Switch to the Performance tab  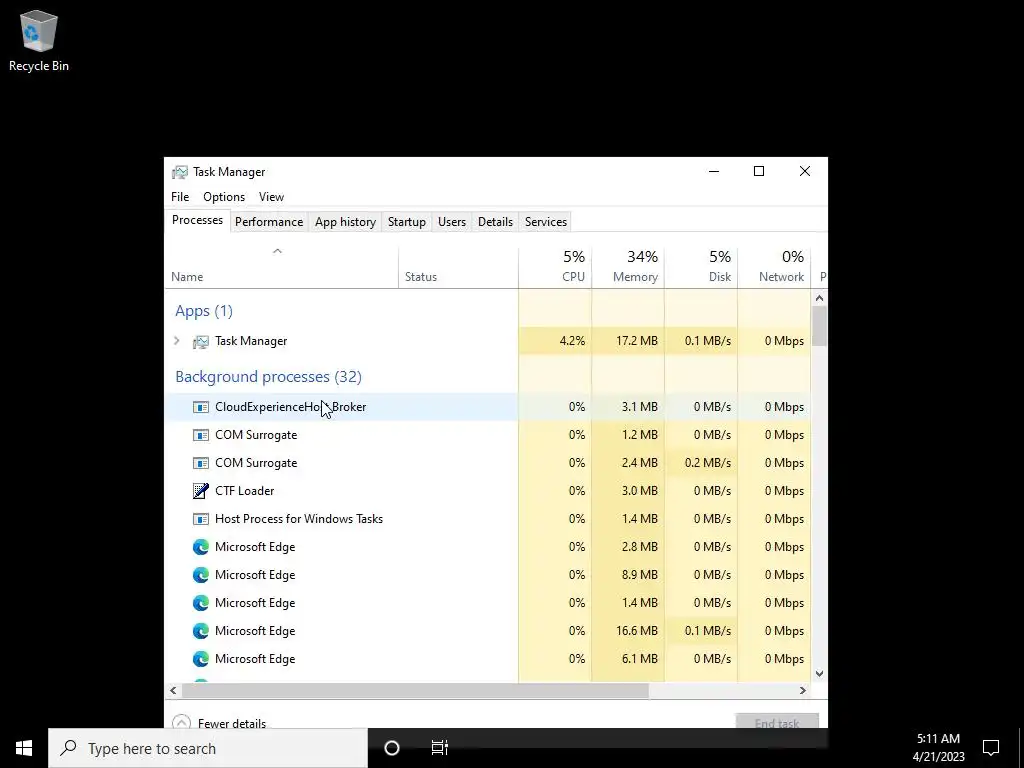(269, 222)
